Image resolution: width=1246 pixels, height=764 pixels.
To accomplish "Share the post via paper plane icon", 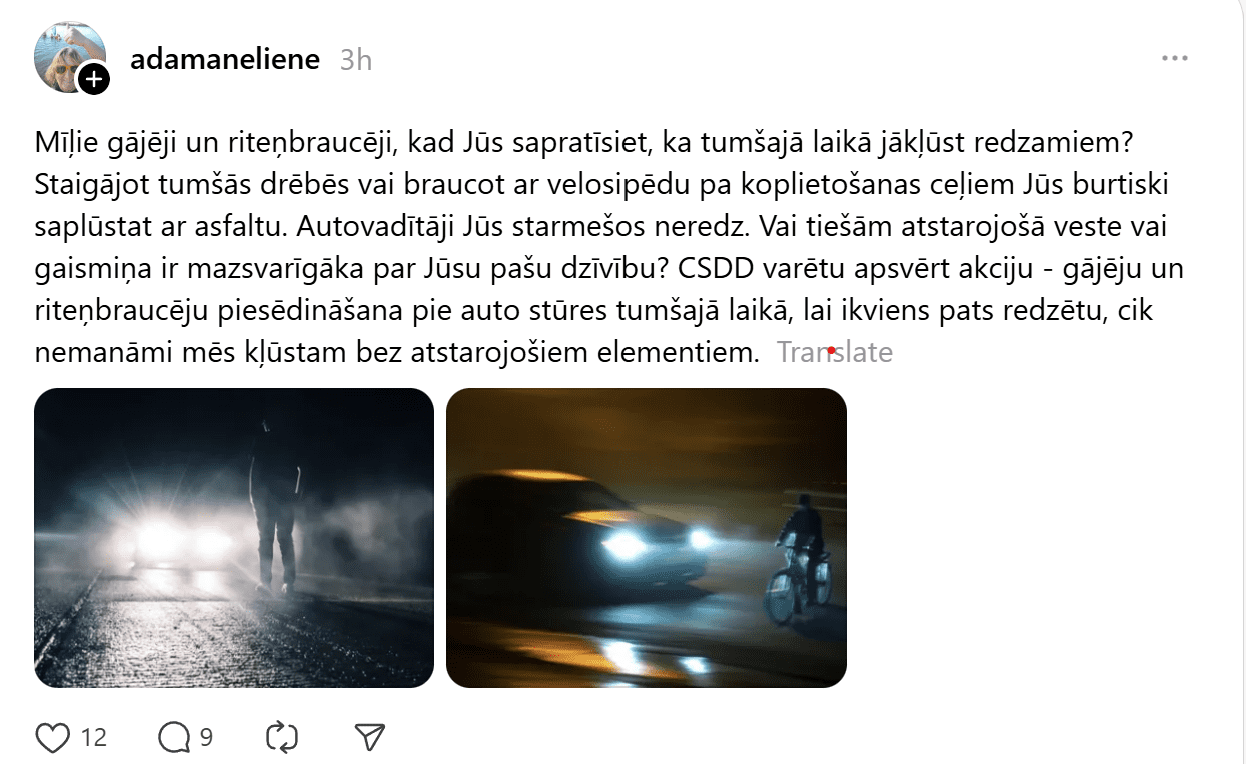I will tap(370, 738).
